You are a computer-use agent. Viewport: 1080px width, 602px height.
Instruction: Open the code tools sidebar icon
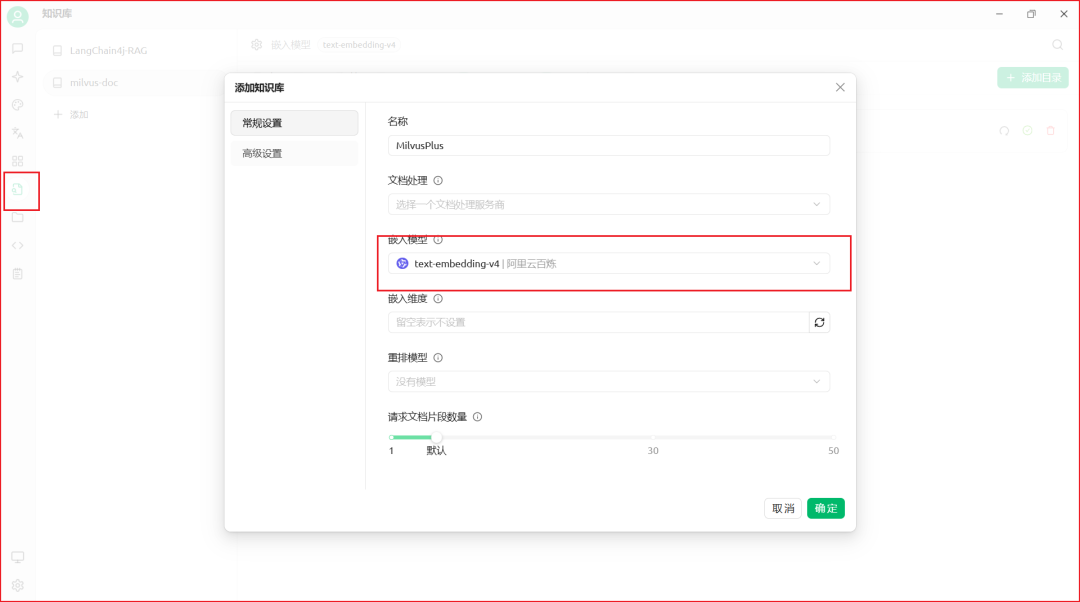pyautogui.click(x=18, y=245)
